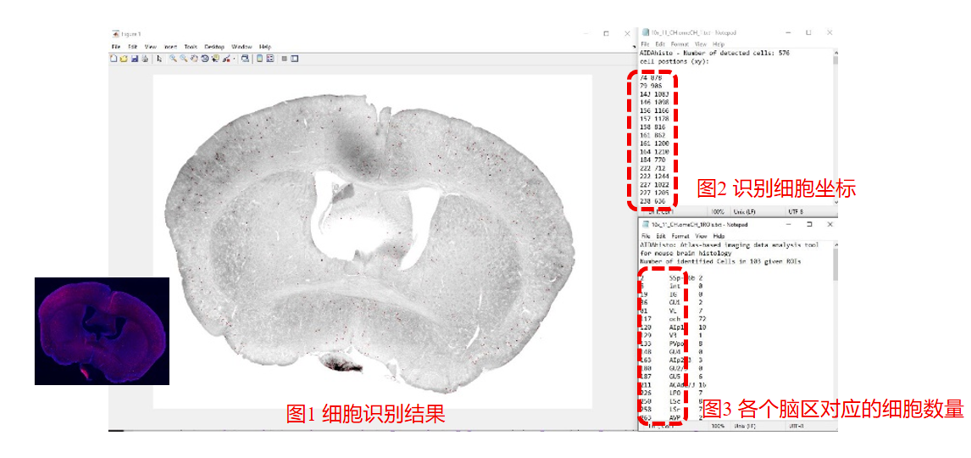Click New Figure icon in Figure 1 toolbar
This screenshot has height=458, width=971.
pyautogui.click(x=113, y=59)
